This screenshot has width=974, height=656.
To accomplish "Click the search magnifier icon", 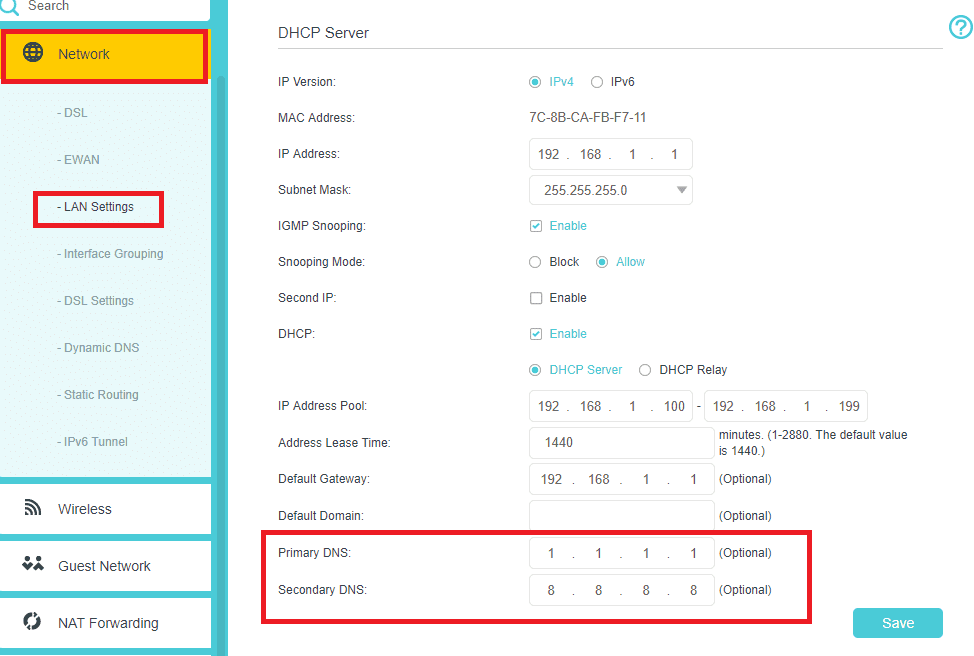I will [9, 6].
